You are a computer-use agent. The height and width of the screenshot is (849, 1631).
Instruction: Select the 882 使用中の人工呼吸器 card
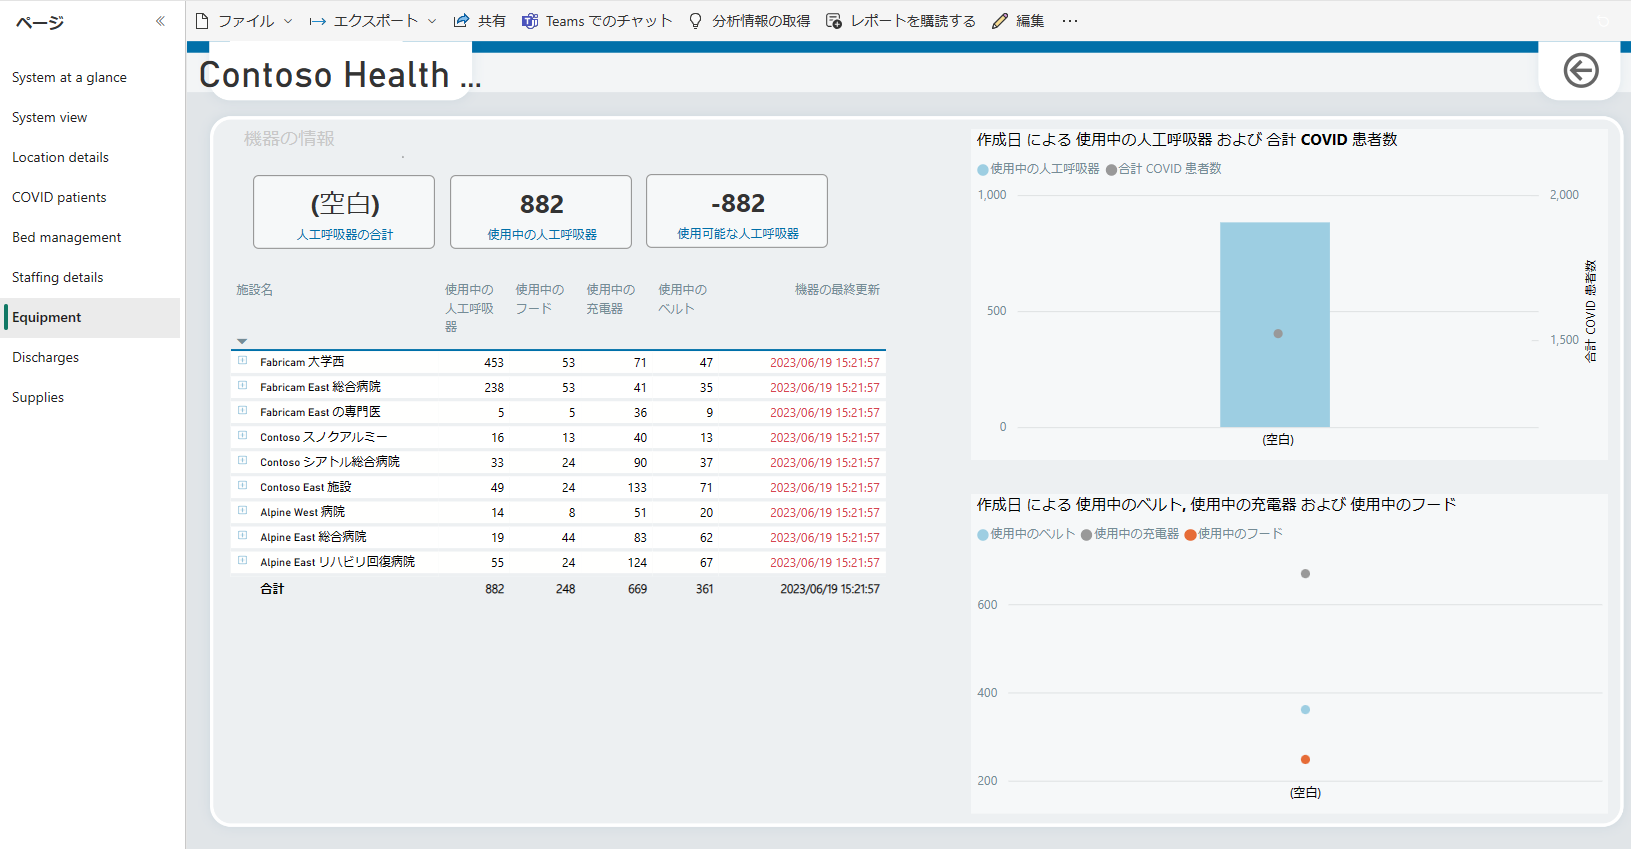point(541,212)
